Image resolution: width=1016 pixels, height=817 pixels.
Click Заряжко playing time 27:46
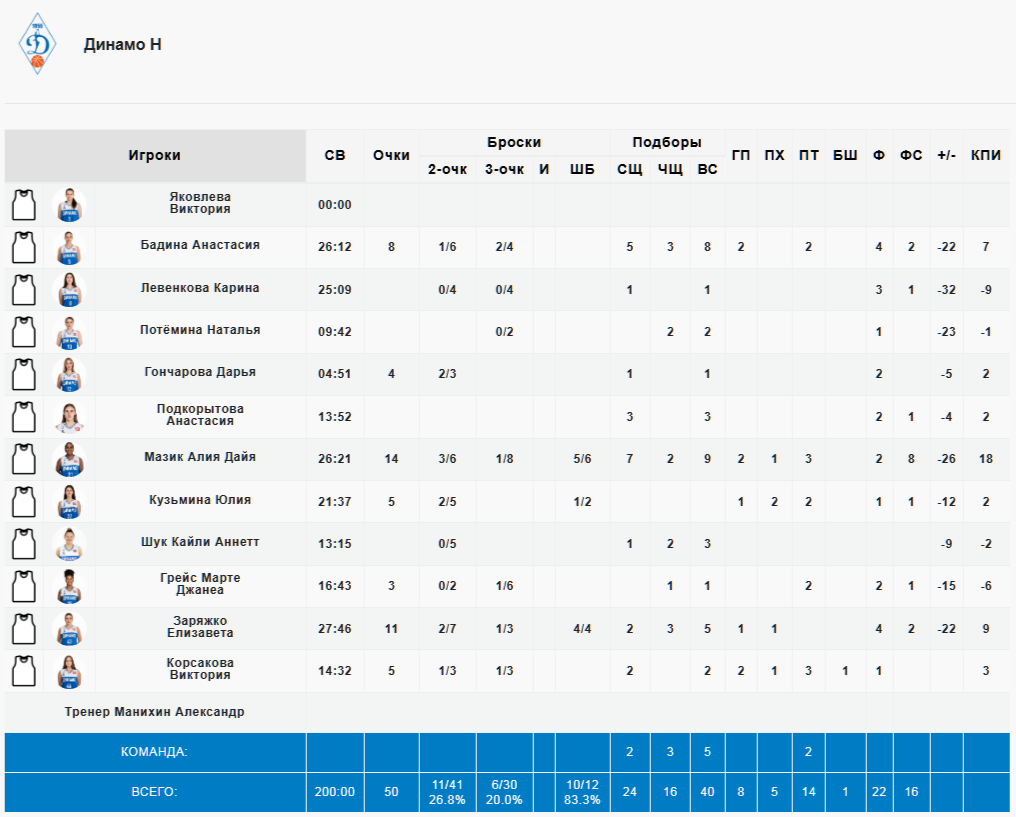point(335,628)
